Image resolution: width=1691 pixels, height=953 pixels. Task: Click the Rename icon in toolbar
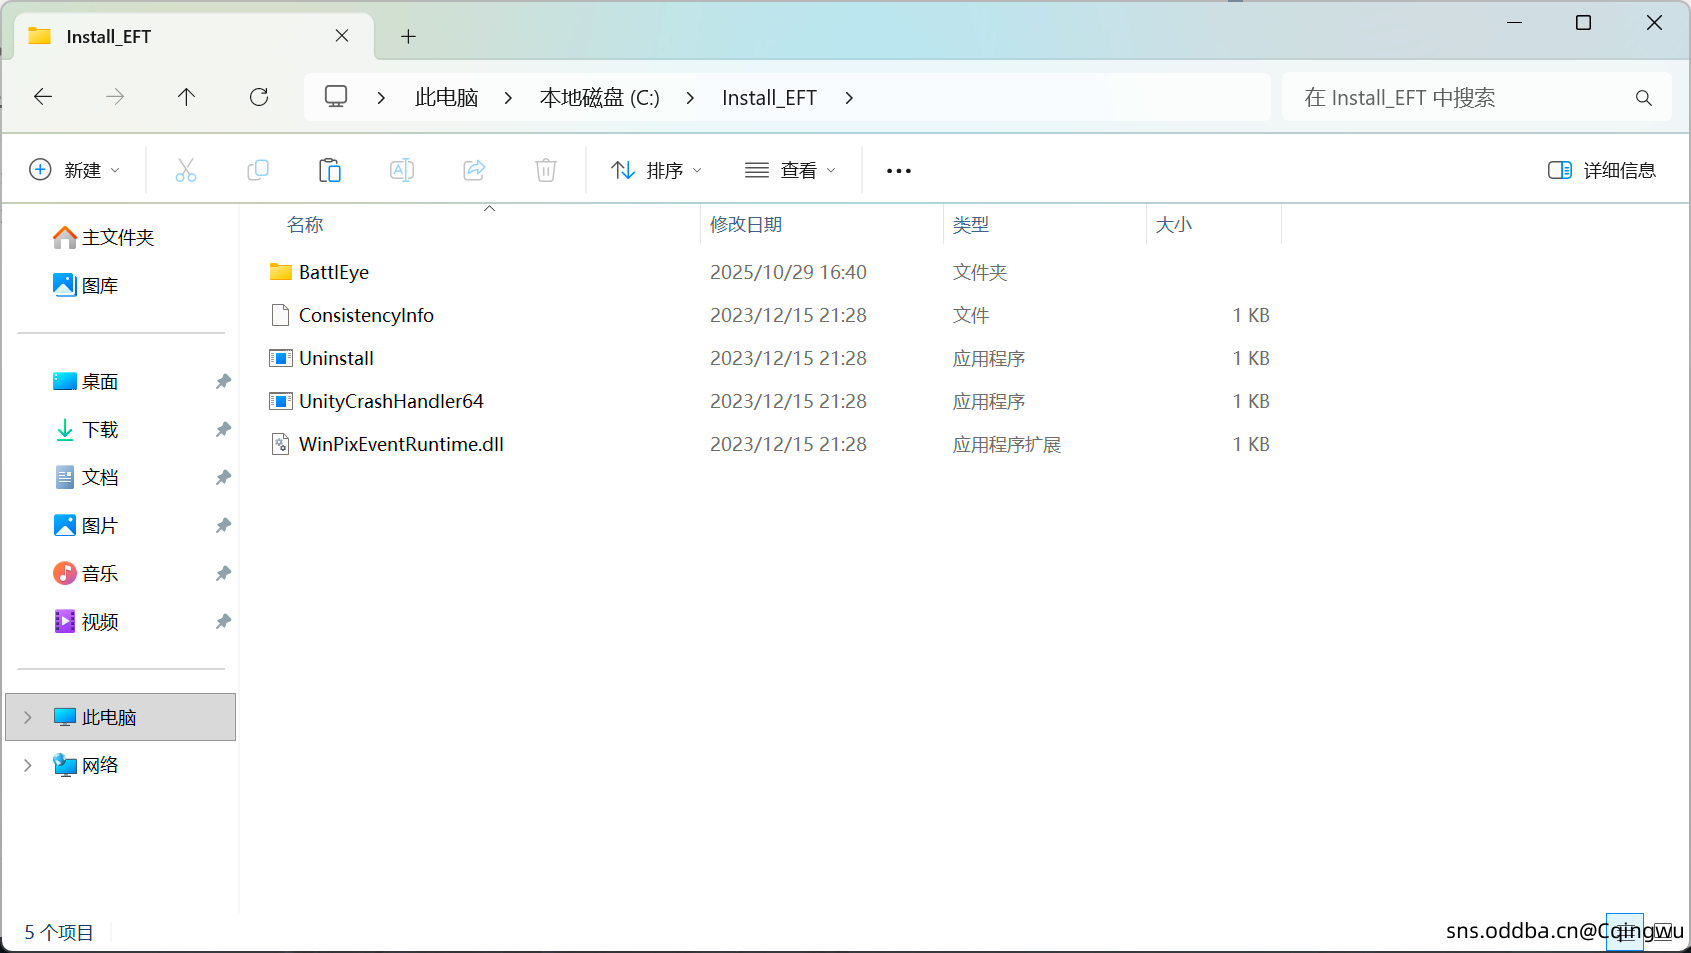[x=402, y=170]
